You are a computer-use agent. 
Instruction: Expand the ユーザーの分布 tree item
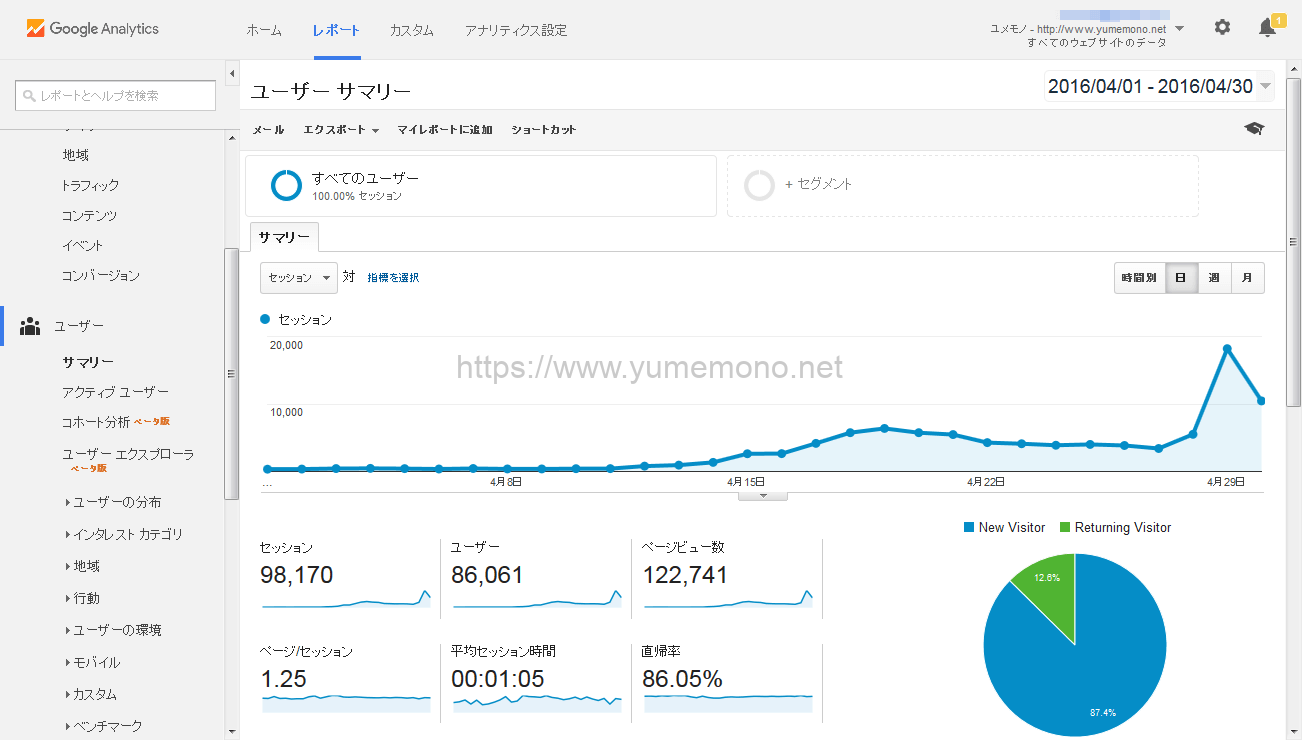click(68, 502)
